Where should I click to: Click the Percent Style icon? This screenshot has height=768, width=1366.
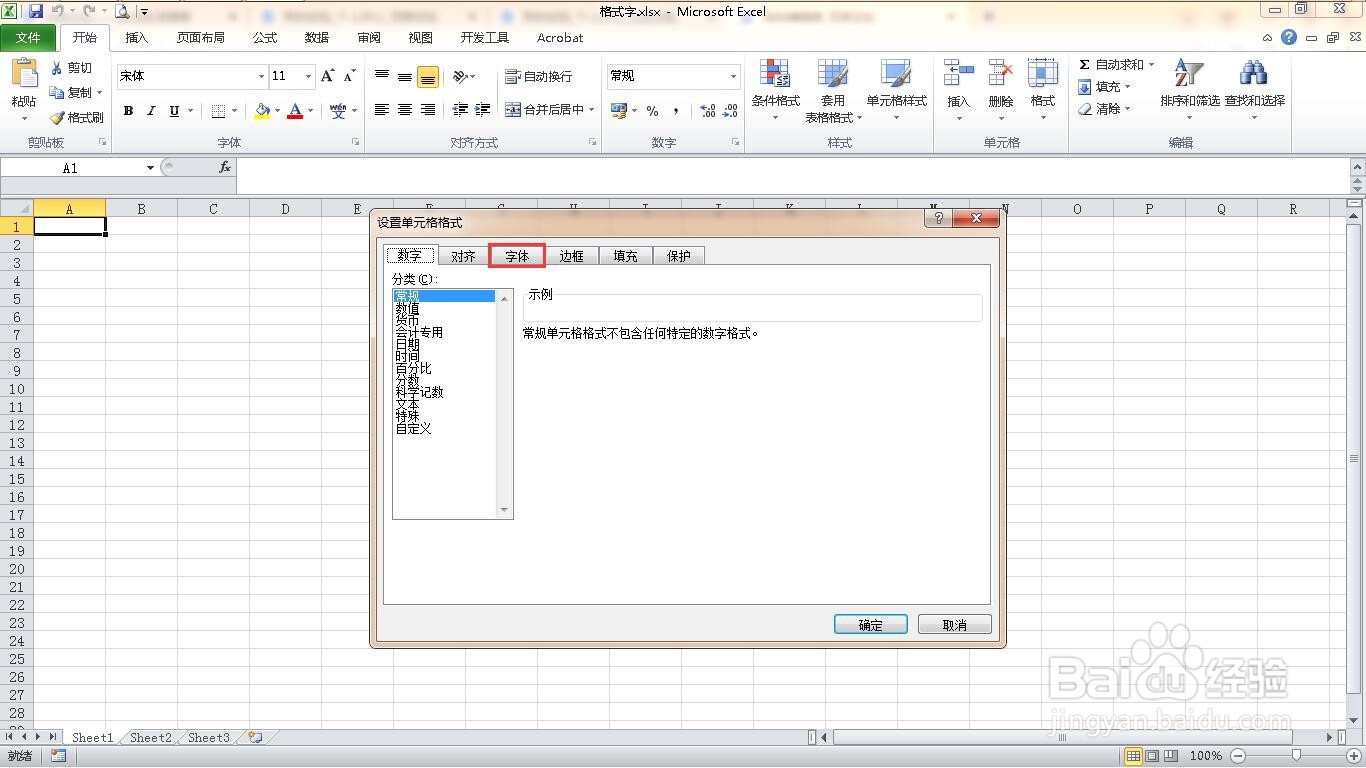(x=652, y=111)
